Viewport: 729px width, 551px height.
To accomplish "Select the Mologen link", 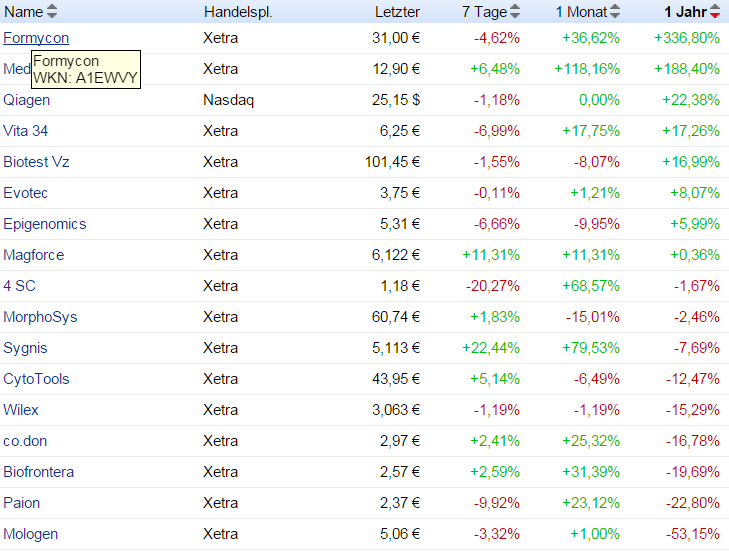I will click(x=30, y=534).
